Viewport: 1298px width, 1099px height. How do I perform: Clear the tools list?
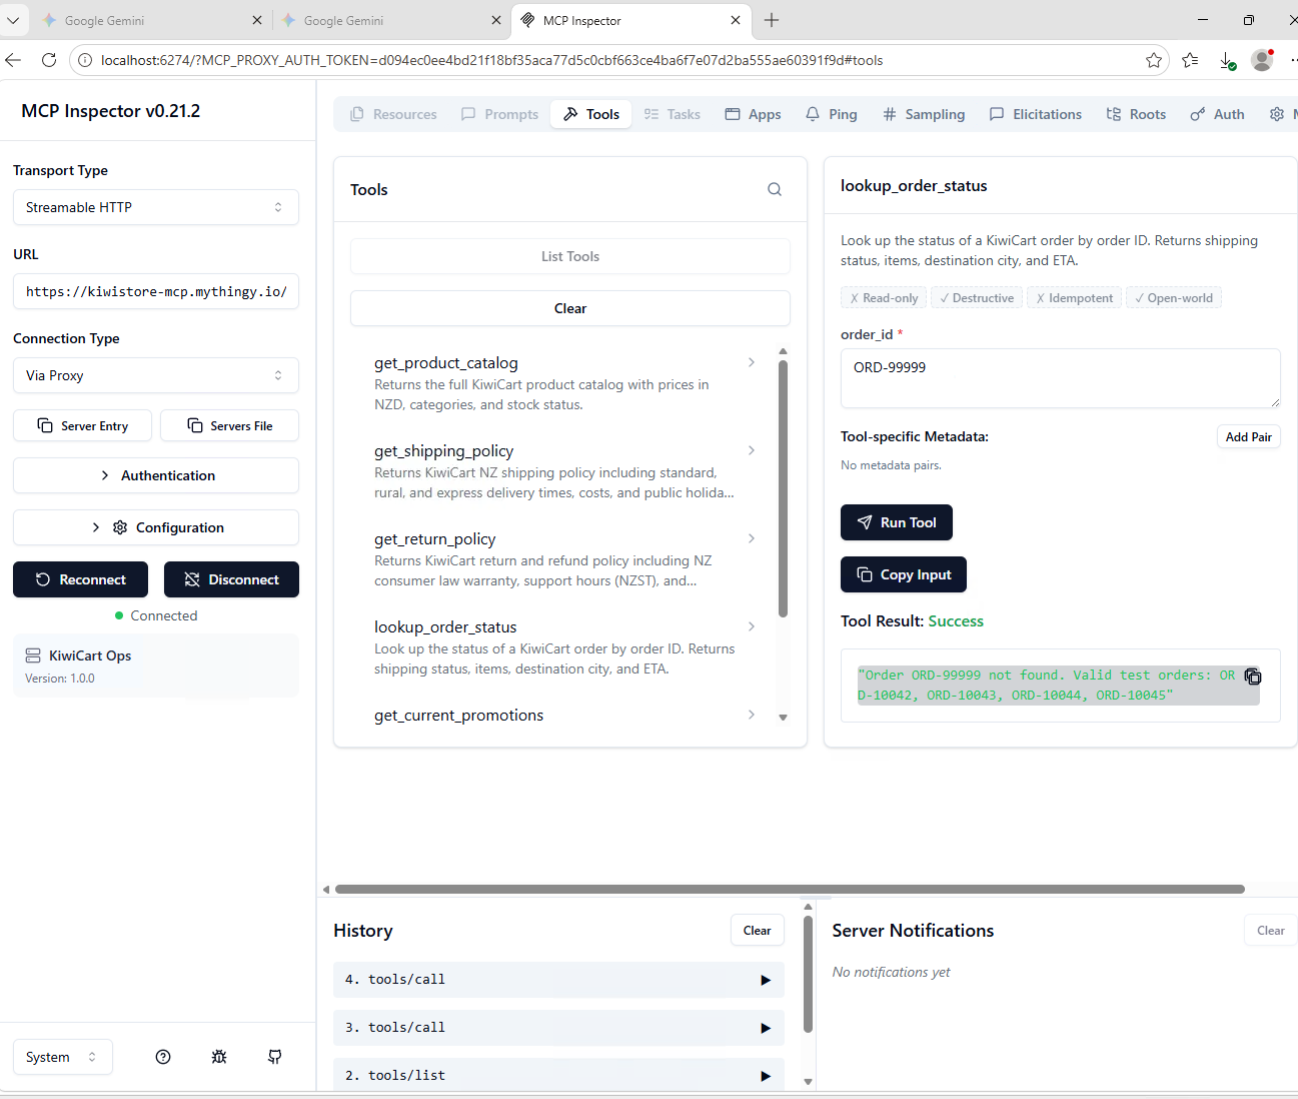(x=570, y=308)
